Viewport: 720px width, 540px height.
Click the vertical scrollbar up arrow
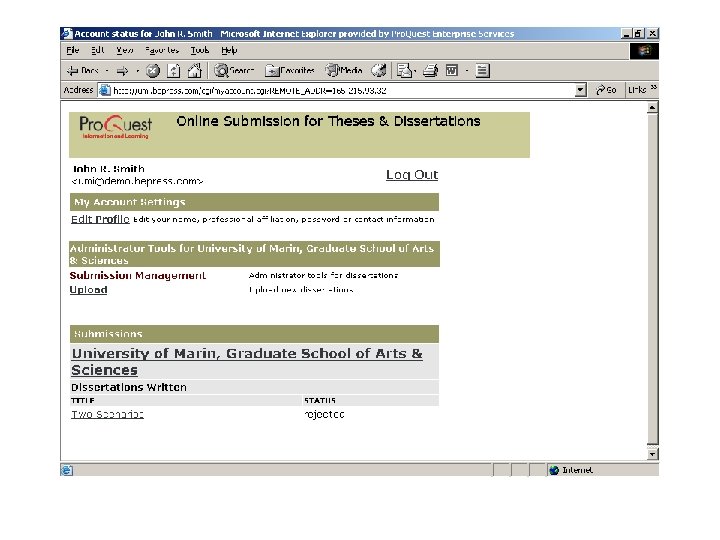pyautogui.click(x=652, y=108)
